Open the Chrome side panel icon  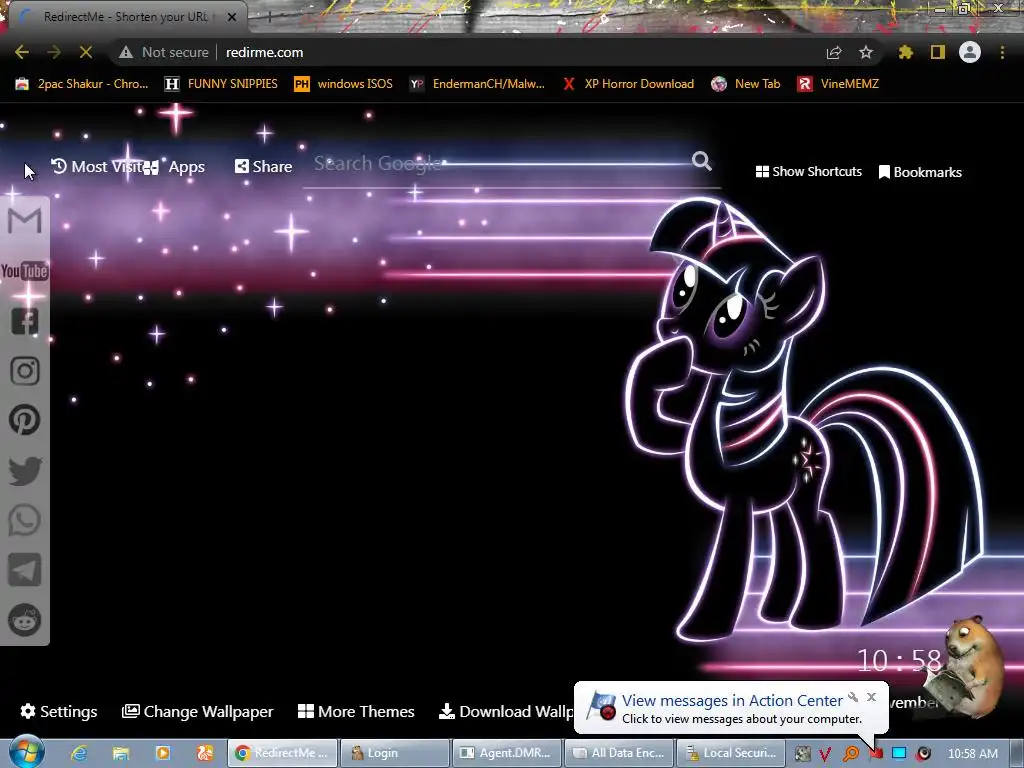938,52
